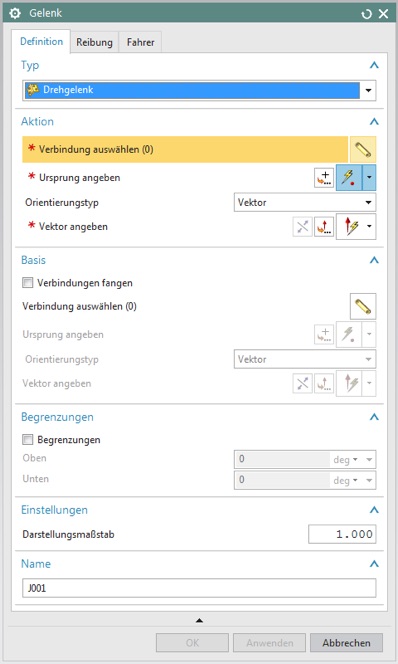This screenshot has width=398, height=664.
Task: Expand the point type arrow beside Ursprung angeben
Action: pos(369,177)
